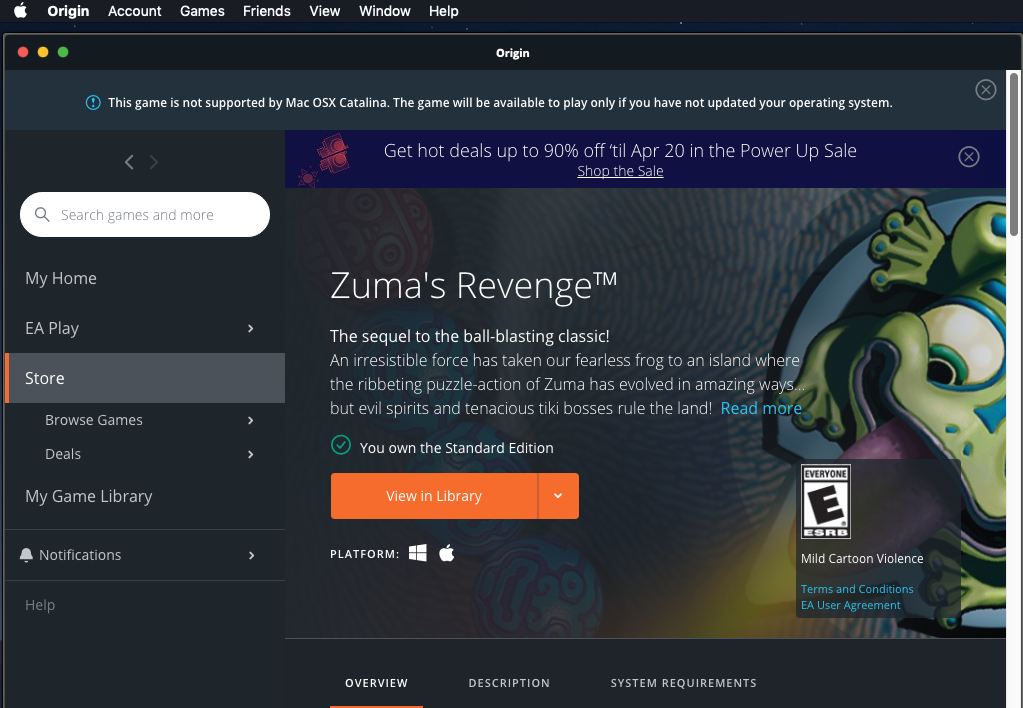This screenshot has width=1023, height=708.
Task: Open the Apple menu
Action: (x=21, y=11)
